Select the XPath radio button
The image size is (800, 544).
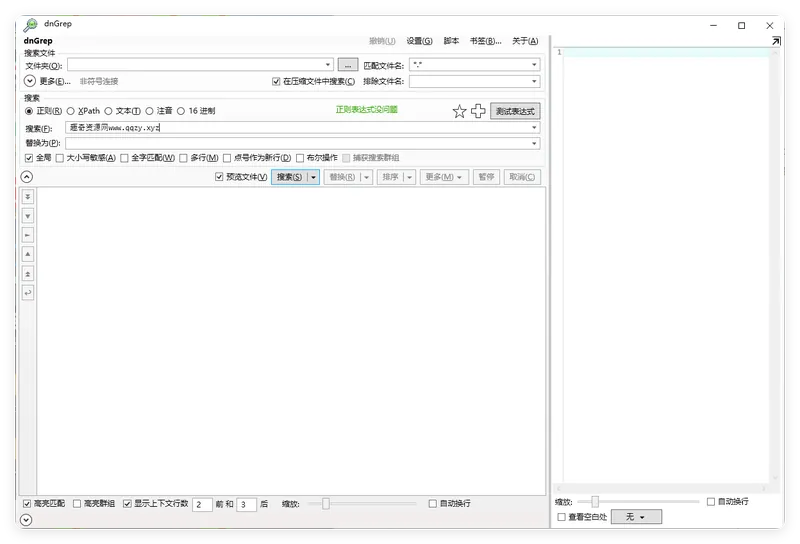70,111
